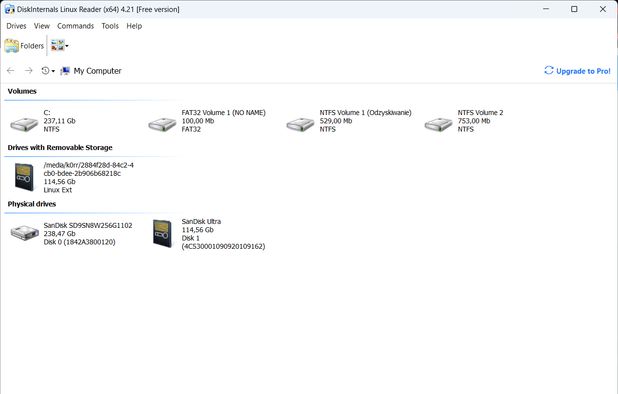Select the NTFS Volume 1 (Odzyskiwanie) drive icon

tap(300, 124)
